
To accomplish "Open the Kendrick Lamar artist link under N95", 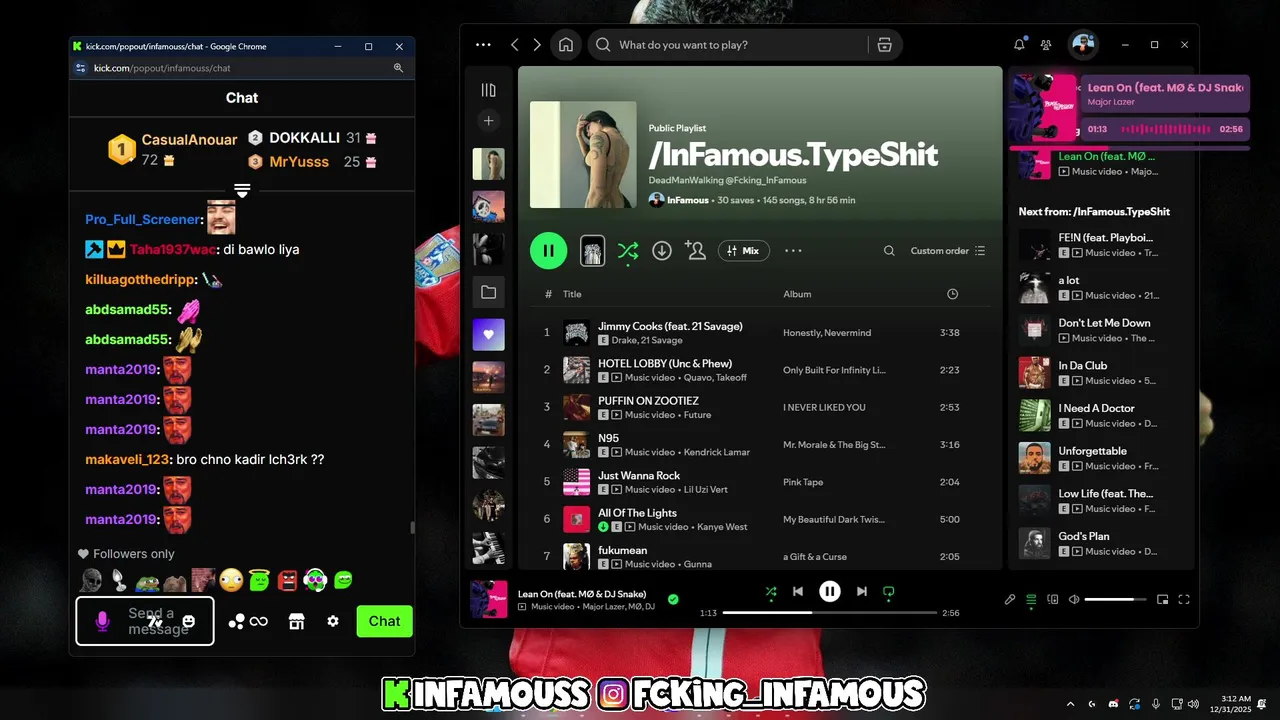I will (716, 452).
